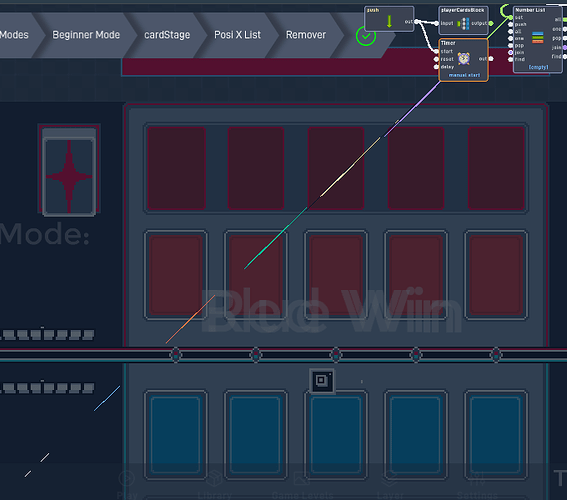
Task: Click the star card sprite beside the board
Action: coord(69,171)
